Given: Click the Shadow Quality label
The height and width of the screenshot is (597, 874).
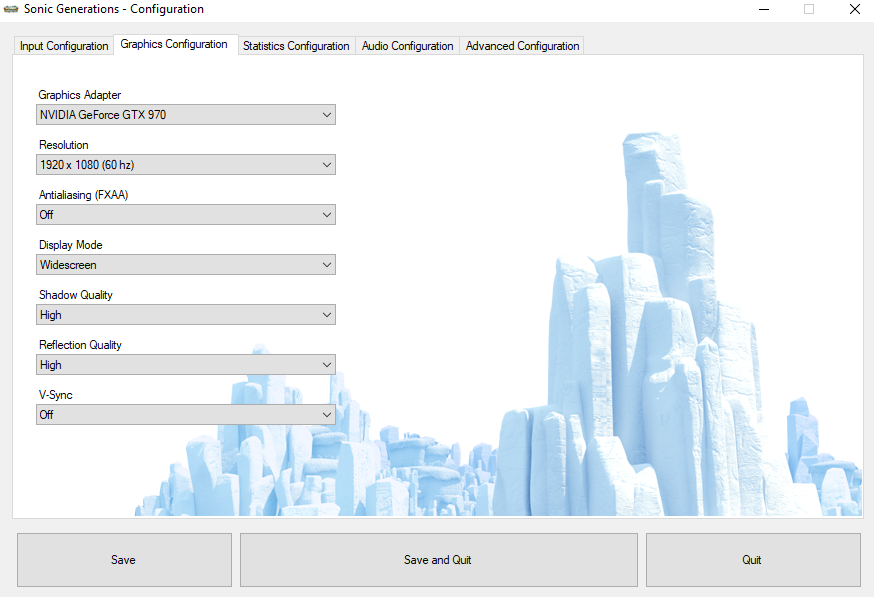Looking at the screenshot, I should click(x=76, y=295).
